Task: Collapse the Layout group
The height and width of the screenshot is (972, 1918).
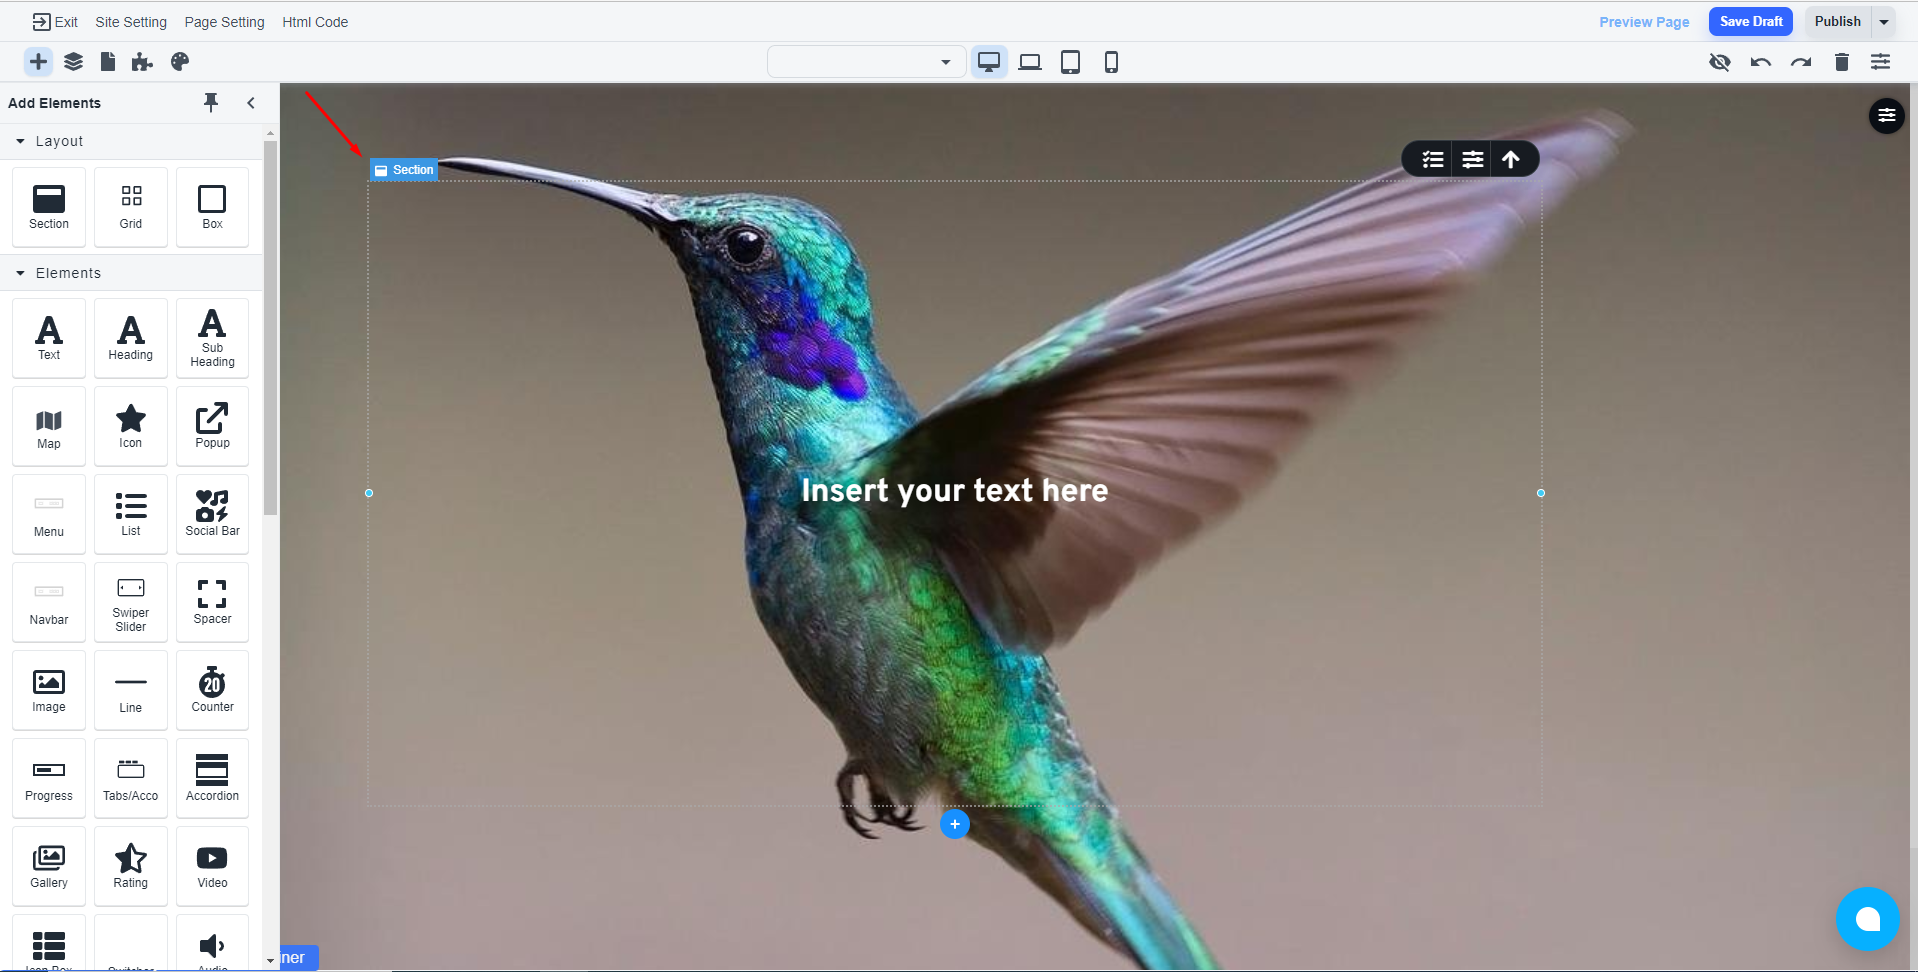Action: (x=20, y=141)
